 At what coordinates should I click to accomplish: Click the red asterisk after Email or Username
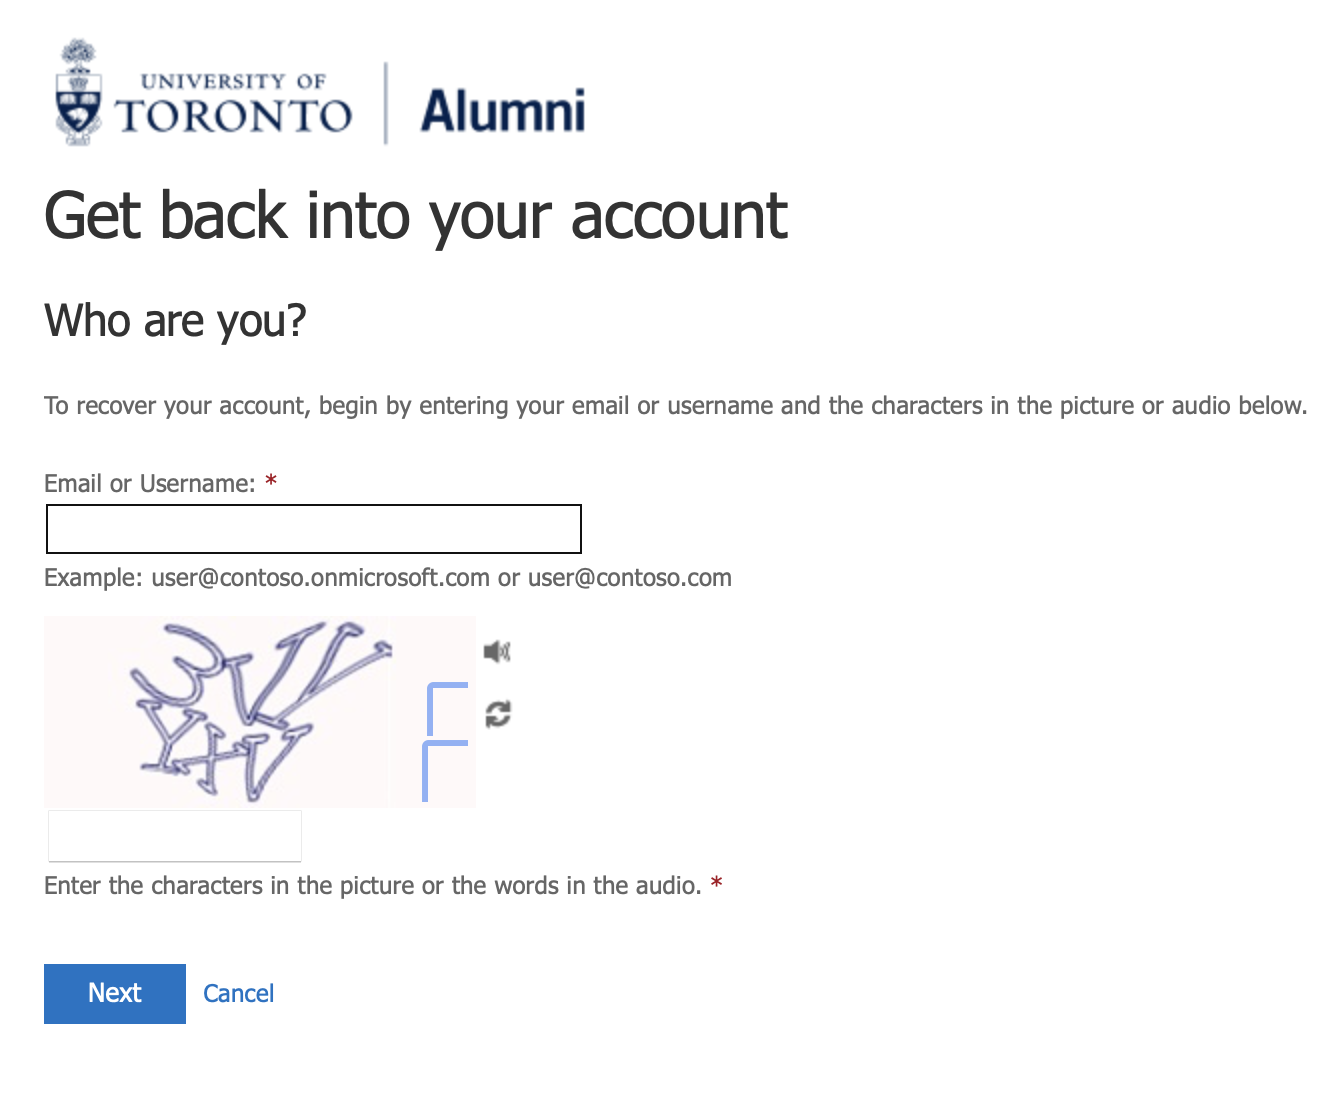click(x=270, y=482)
